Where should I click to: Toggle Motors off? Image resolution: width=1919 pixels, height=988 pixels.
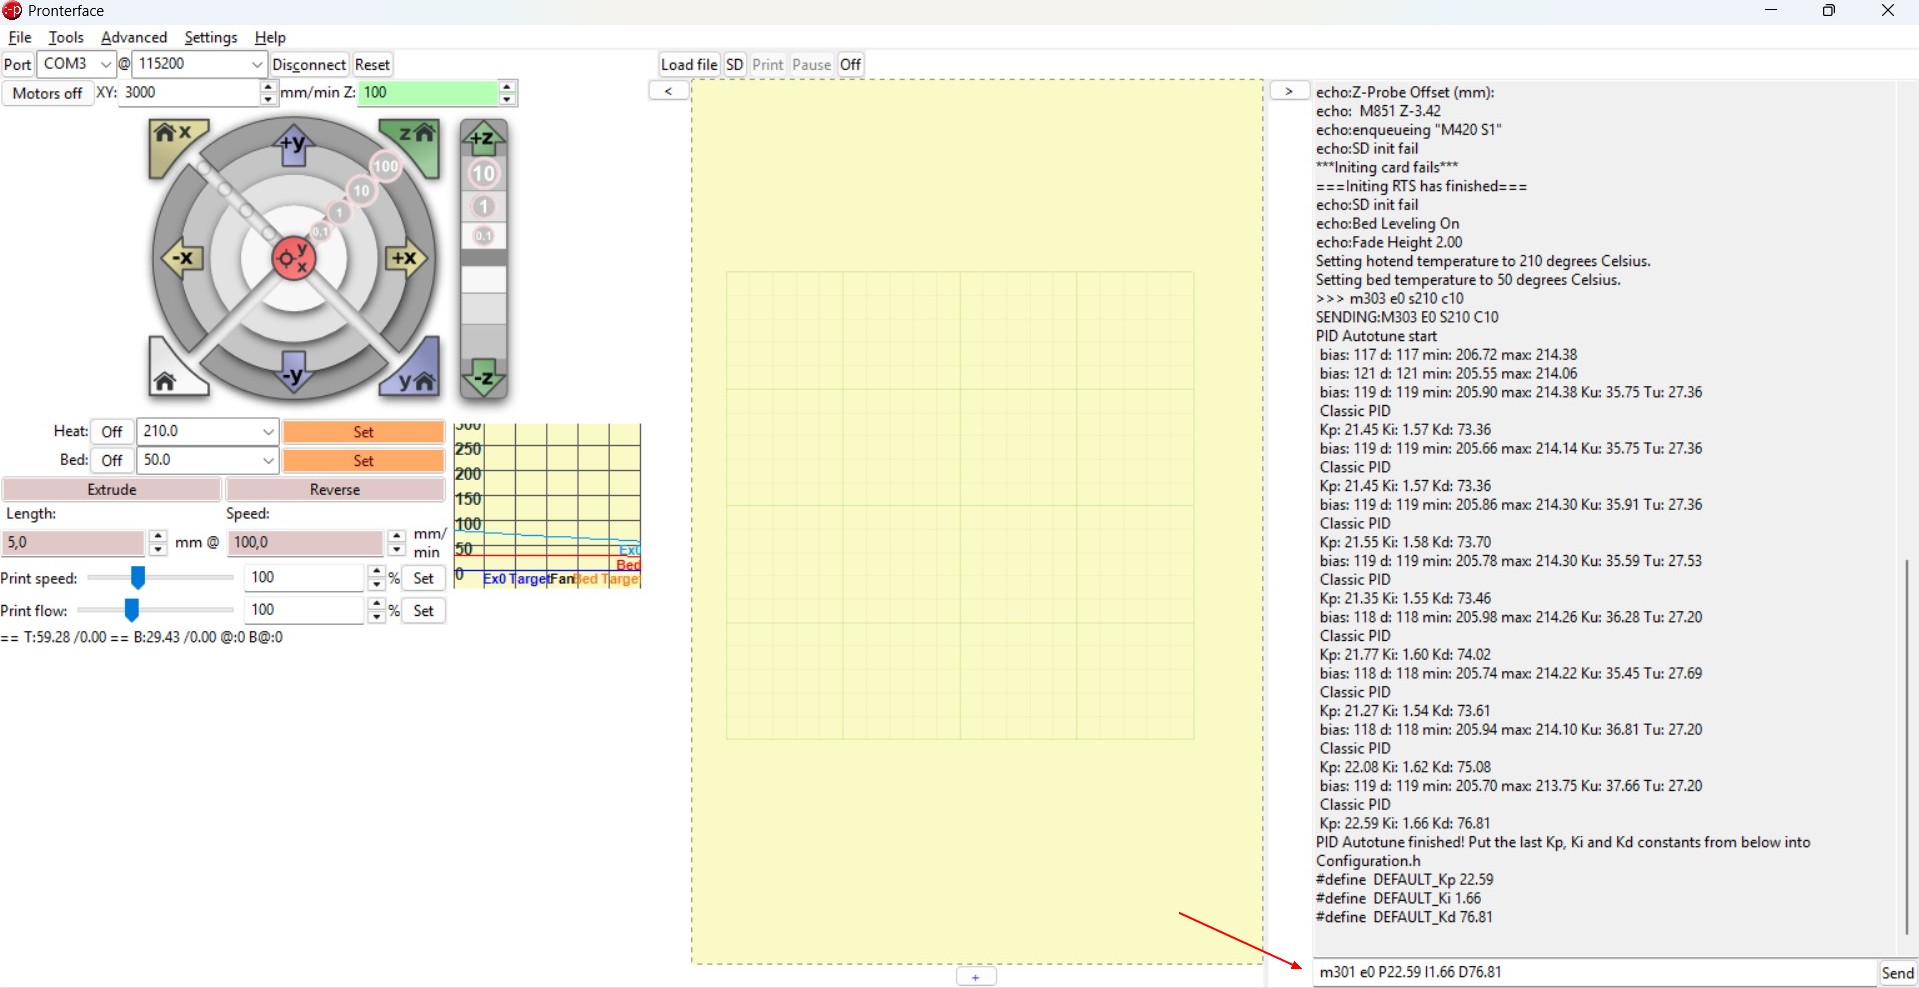pos(47,93)
